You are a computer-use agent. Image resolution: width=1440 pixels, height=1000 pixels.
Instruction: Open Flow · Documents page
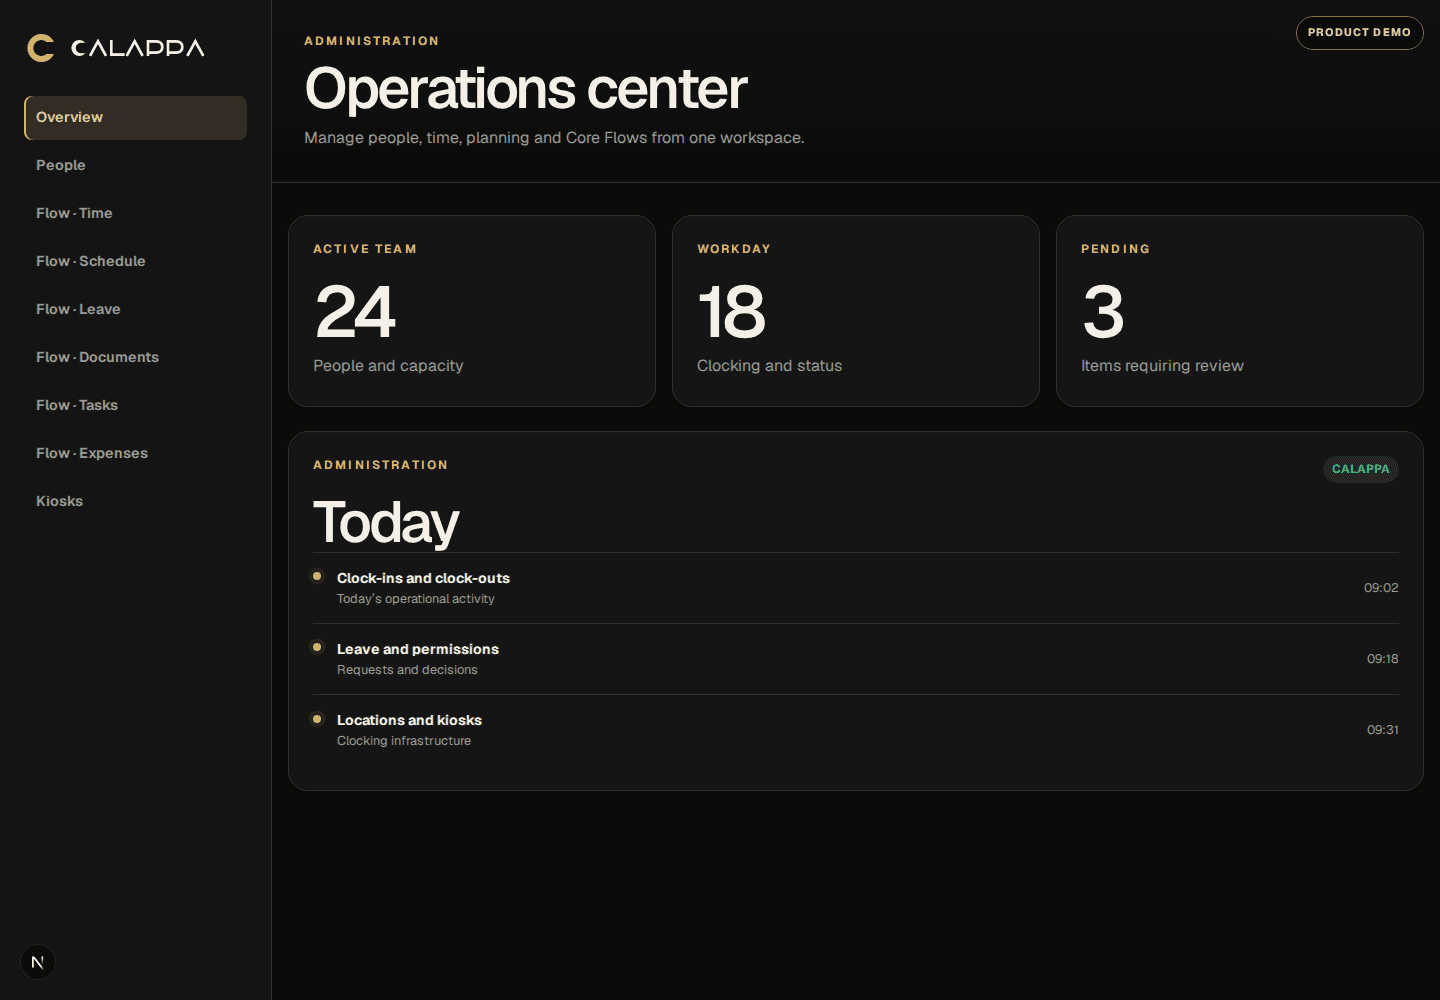(135, 357)
